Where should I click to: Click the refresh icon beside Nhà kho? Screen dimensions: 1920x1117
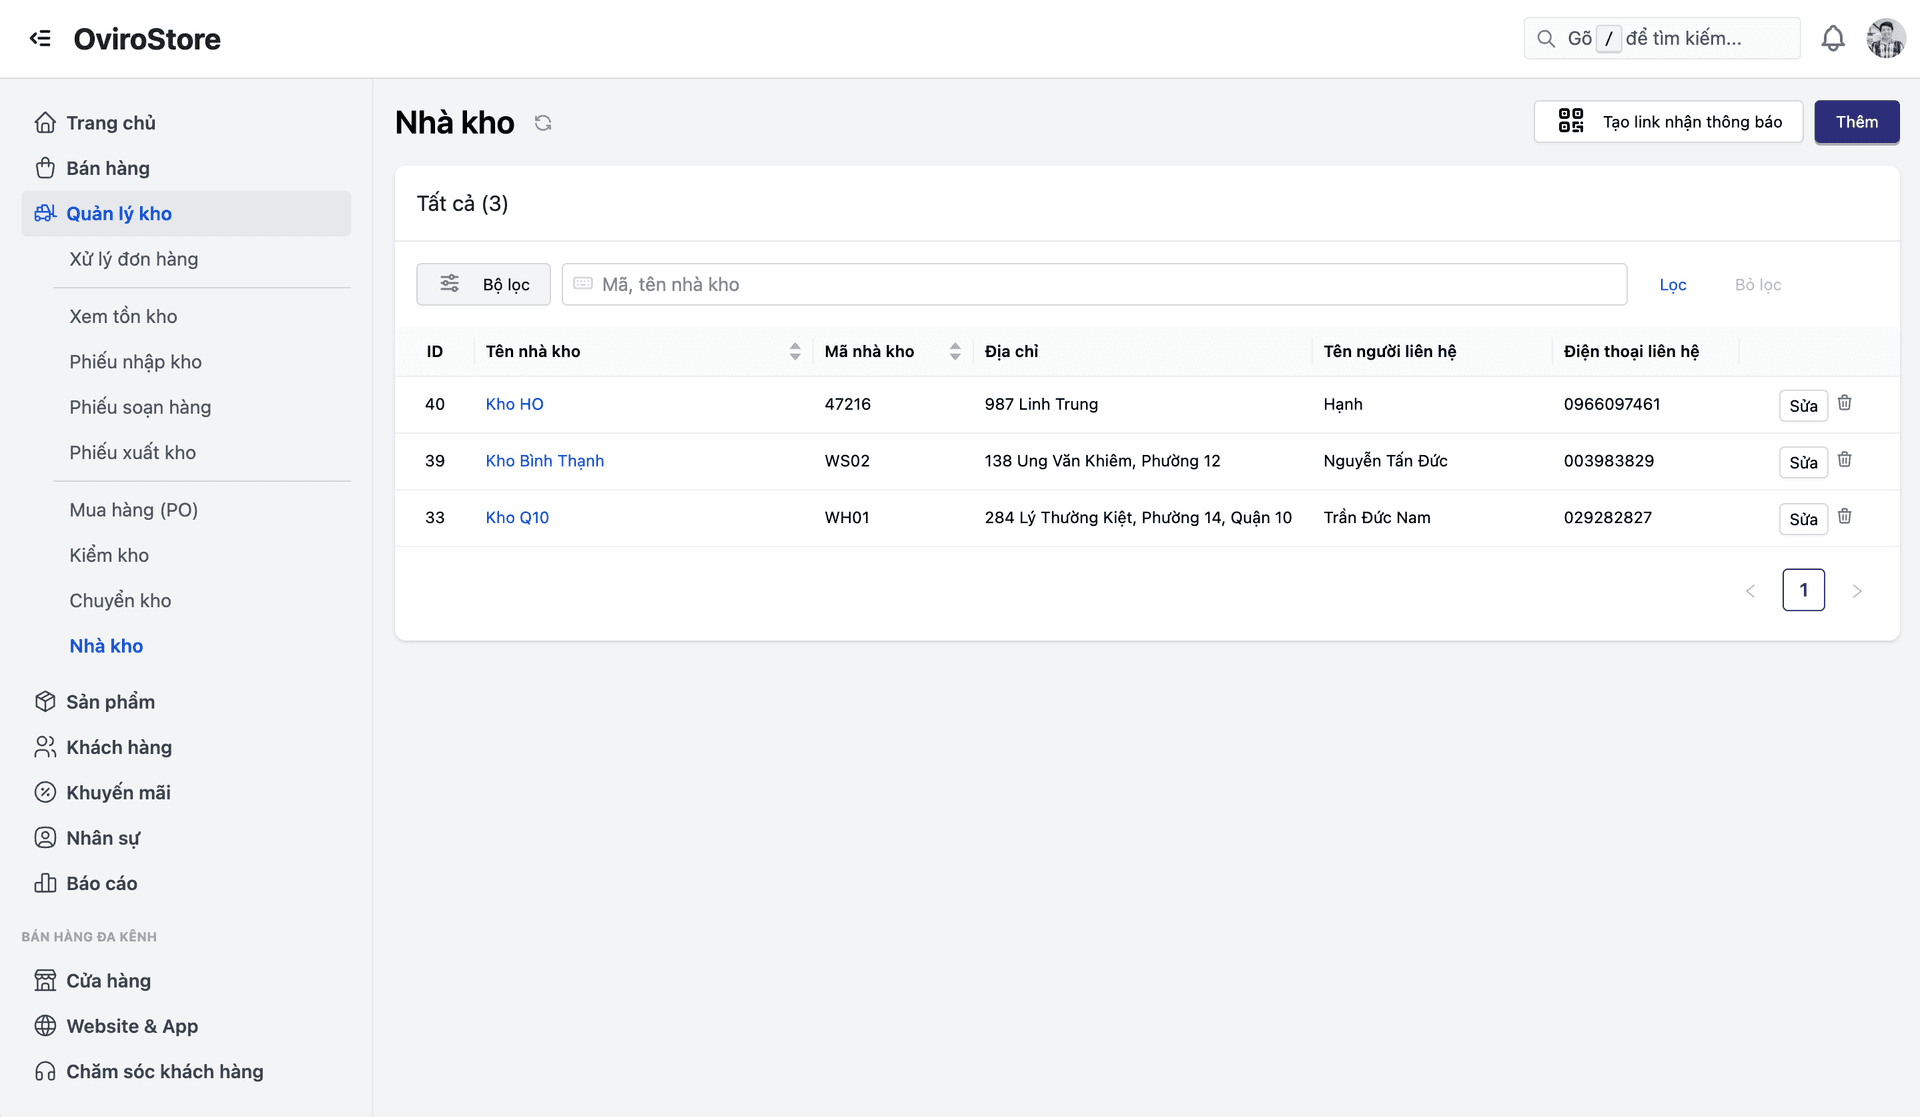pos(543,123)
